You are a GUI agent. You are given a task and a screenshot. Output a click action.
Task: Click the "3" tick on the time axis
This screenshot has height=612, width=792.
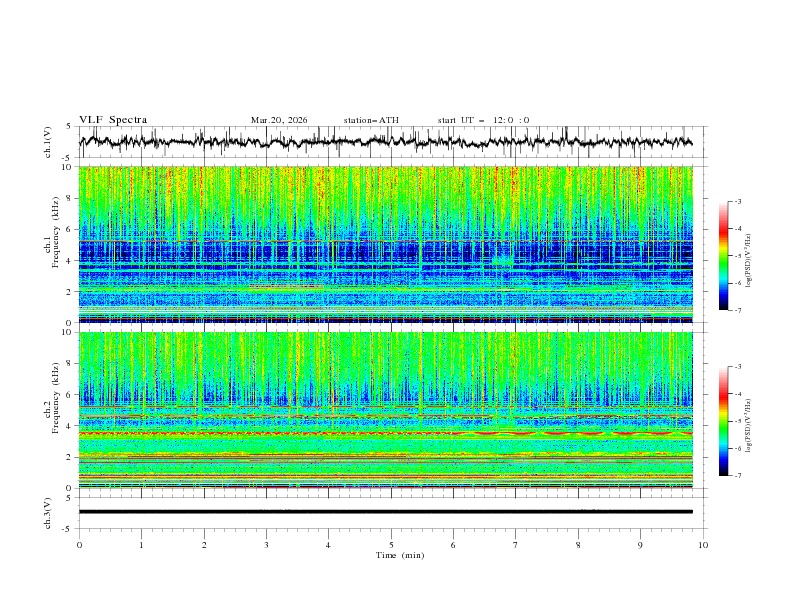tap(266, 545)
